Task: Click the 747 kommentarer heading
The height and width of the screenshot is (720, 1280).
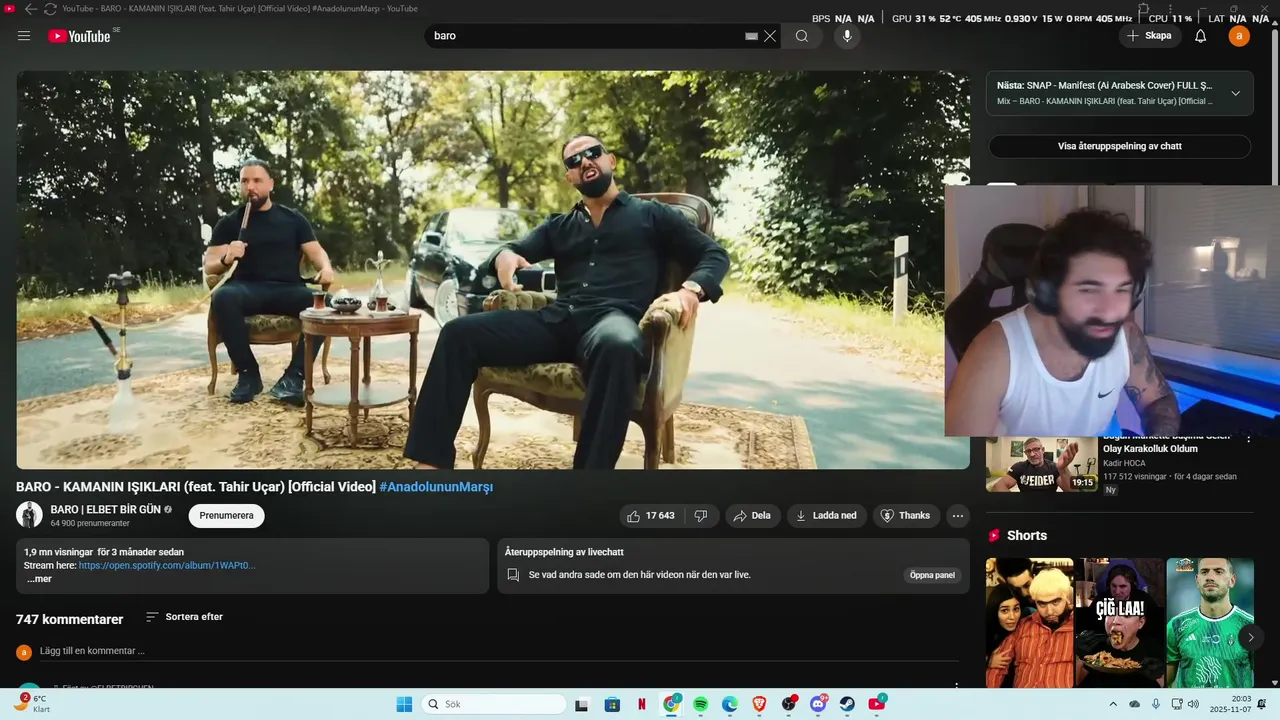Action: [70, 620]
